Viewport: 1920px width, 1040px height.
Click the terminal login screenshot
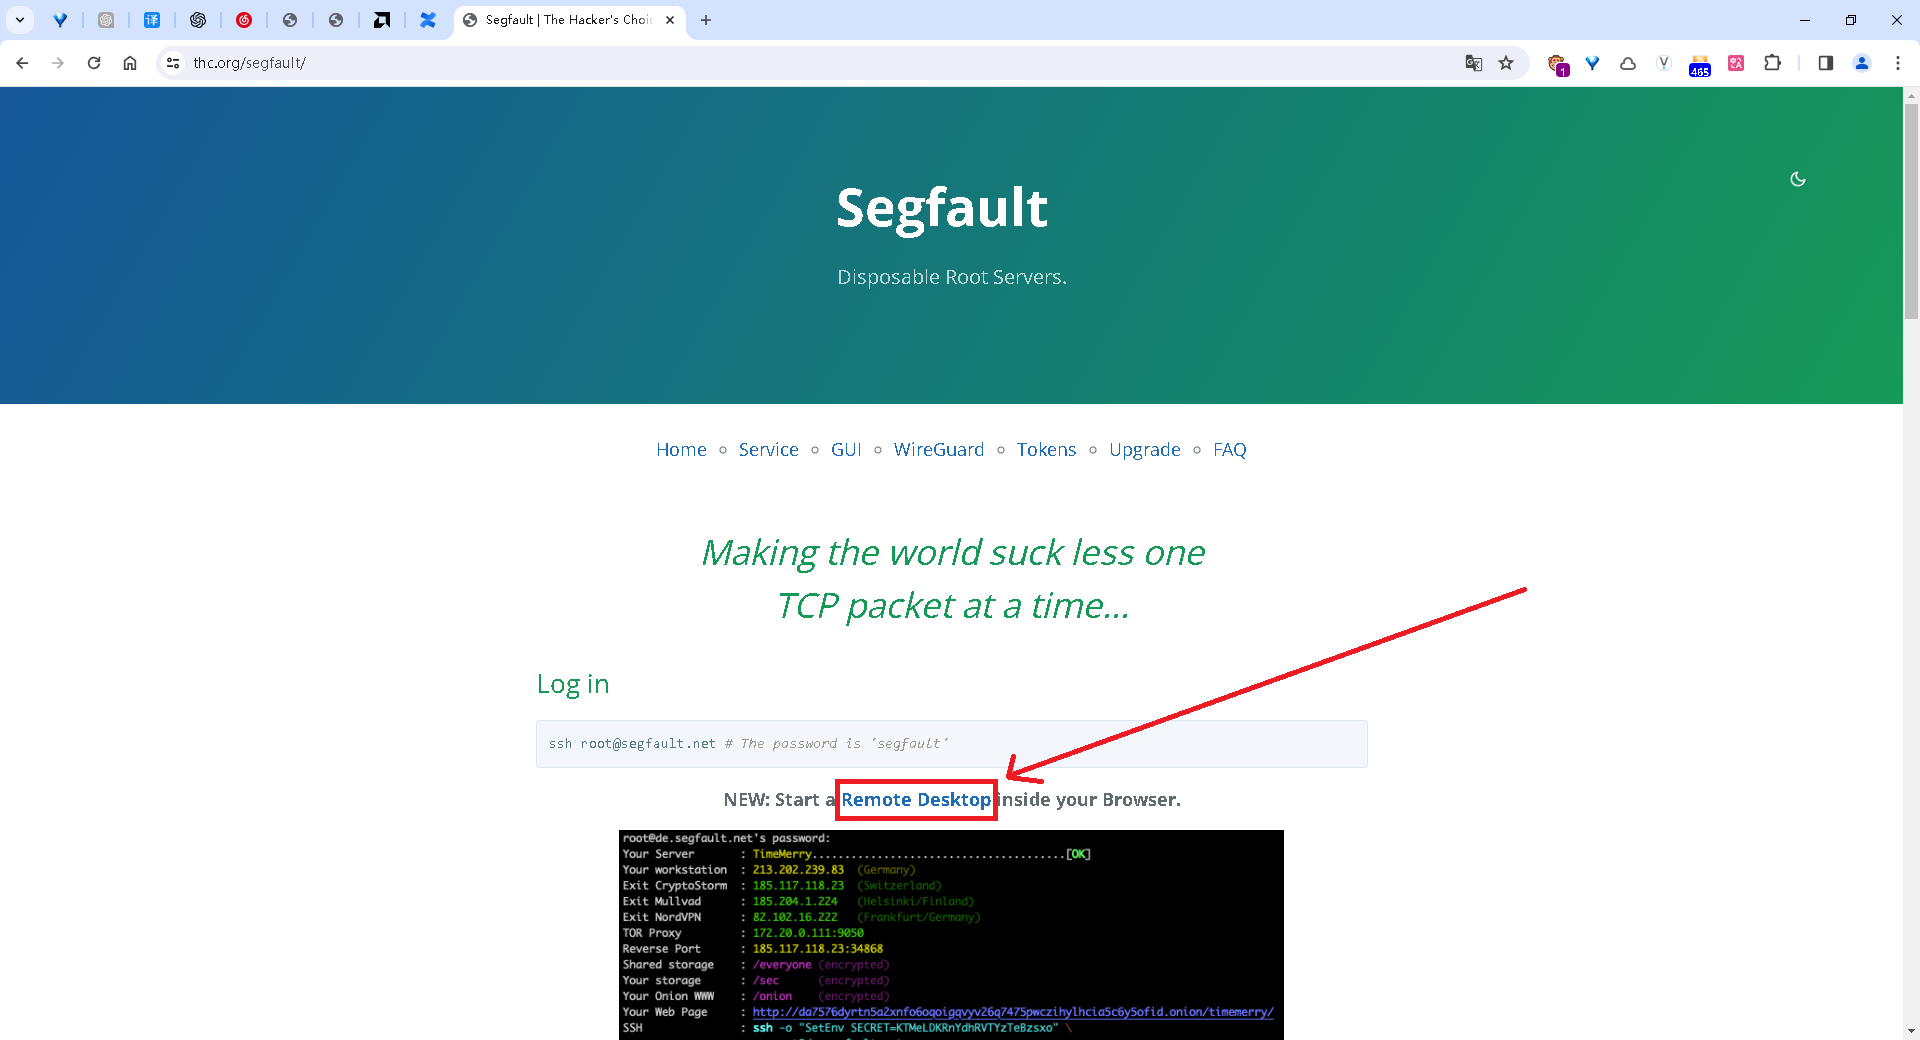951,935
